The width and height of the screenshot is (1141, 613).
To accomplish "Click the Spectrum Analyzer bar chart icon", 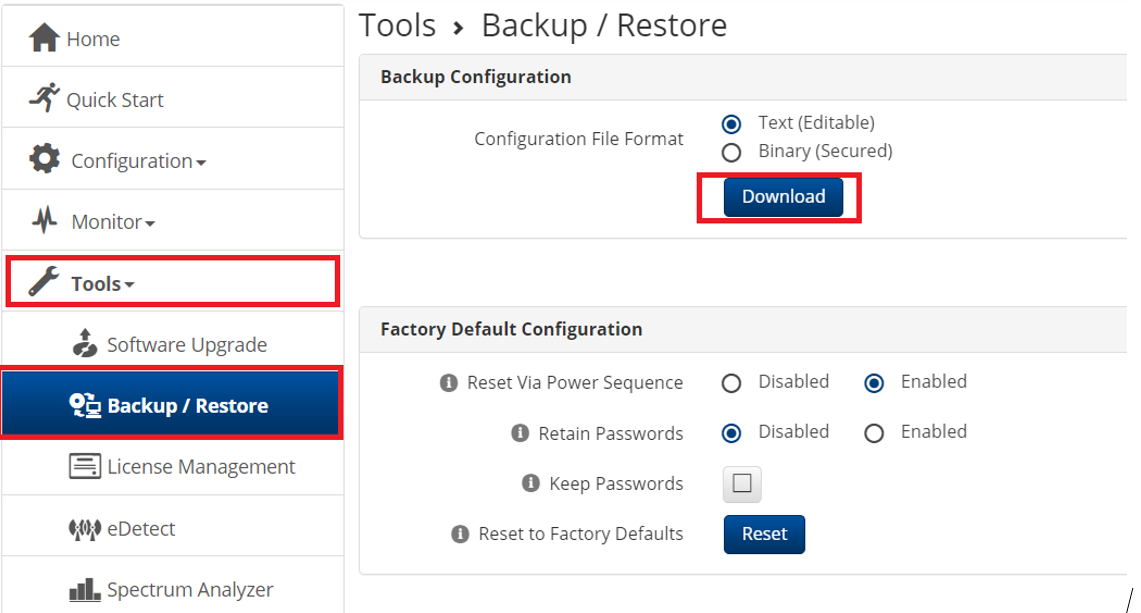I will [x=85, y=589].
